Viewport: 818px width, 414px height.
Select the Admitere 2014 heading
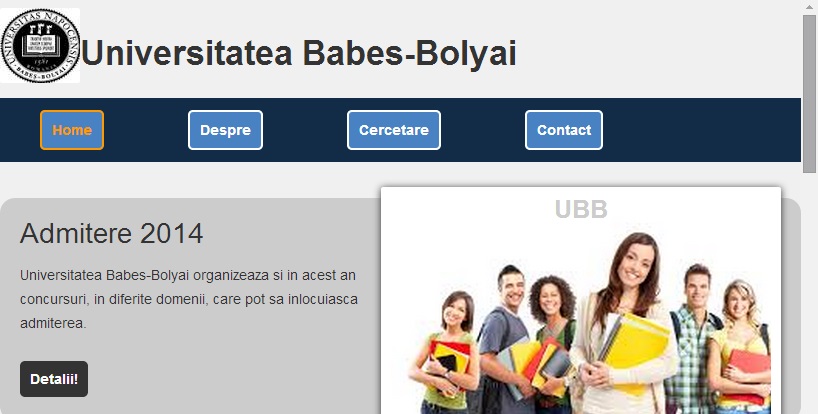pyautogui.click(x=112, y=233)
